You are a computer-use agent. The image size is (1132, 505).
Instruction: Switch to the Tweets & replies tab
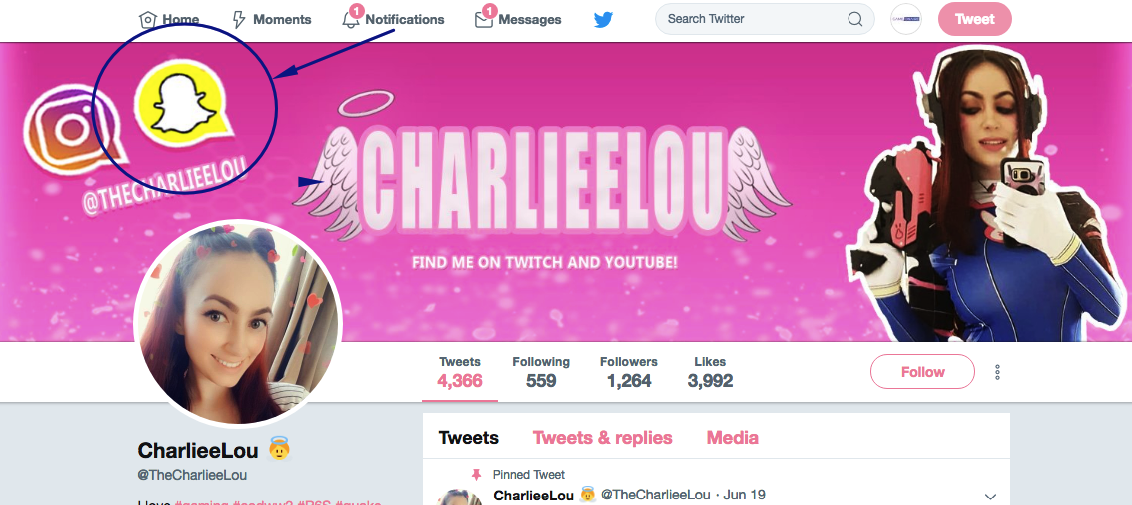pyautogui.click(x=602, y=438)
